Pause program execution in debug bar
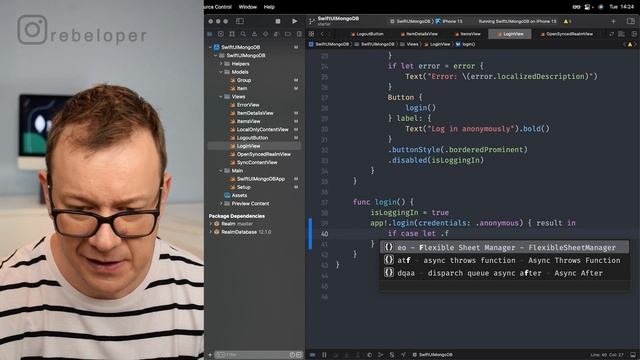 click(x=324, y=355)
